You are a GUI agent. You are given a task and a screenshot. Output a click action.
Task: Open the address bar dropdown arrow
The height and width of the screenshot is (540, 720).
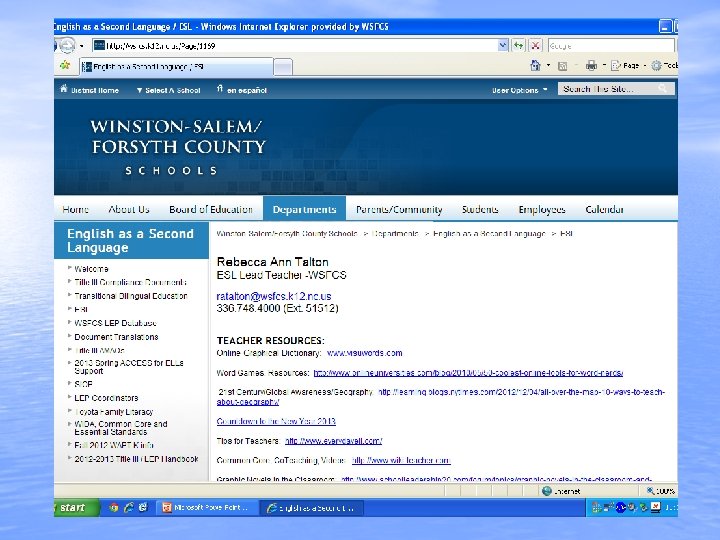pos(503,45)
